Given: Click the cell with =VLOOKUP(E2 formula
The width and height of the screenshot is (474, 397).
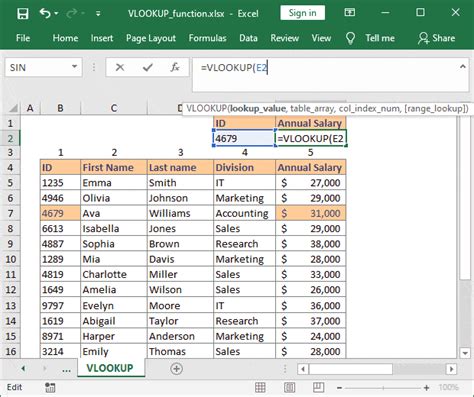Looking at the screenshot, I should (x=311, y=138).
